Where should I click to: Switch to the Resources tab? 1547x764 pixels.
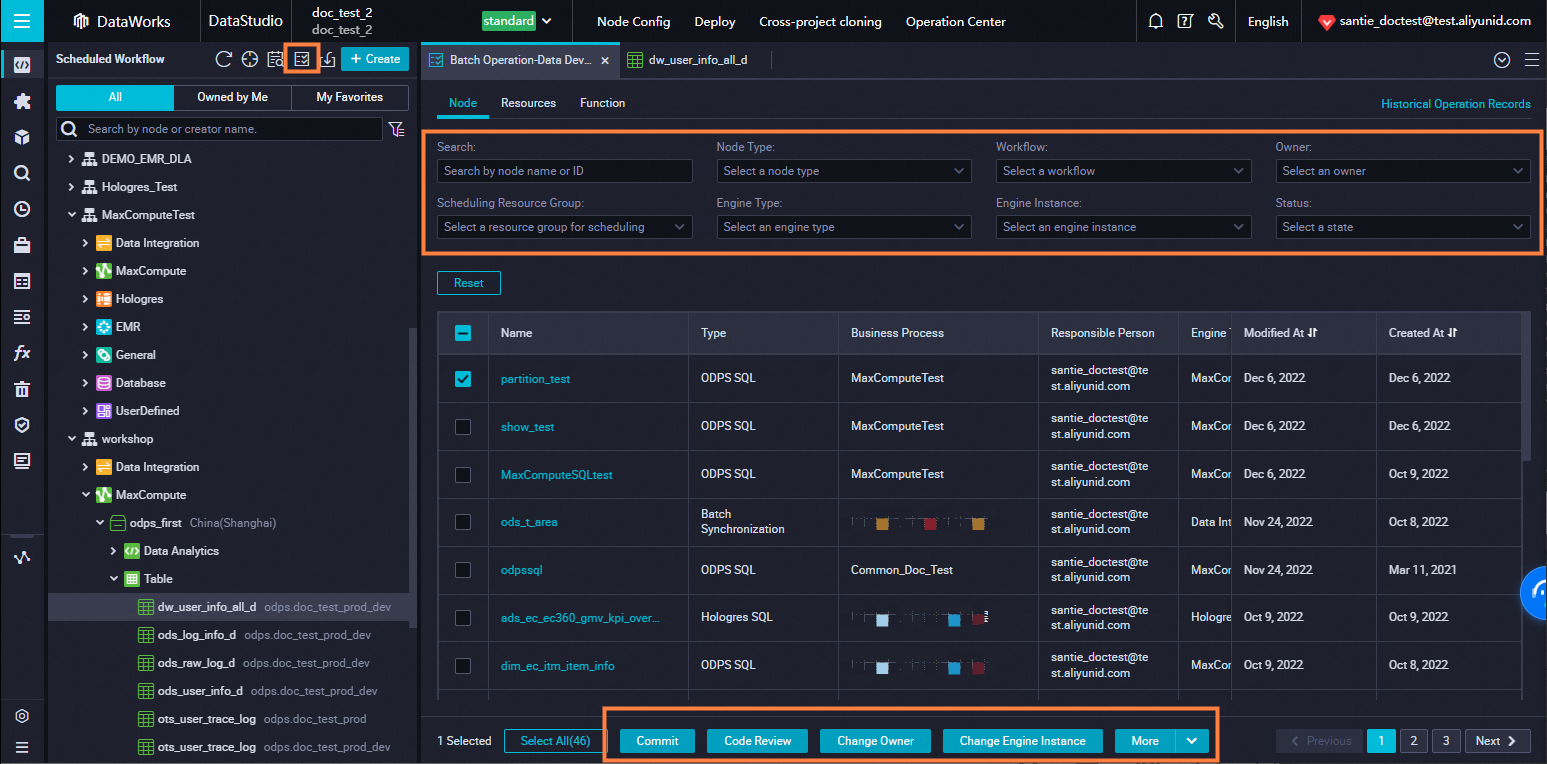point(528,103)
